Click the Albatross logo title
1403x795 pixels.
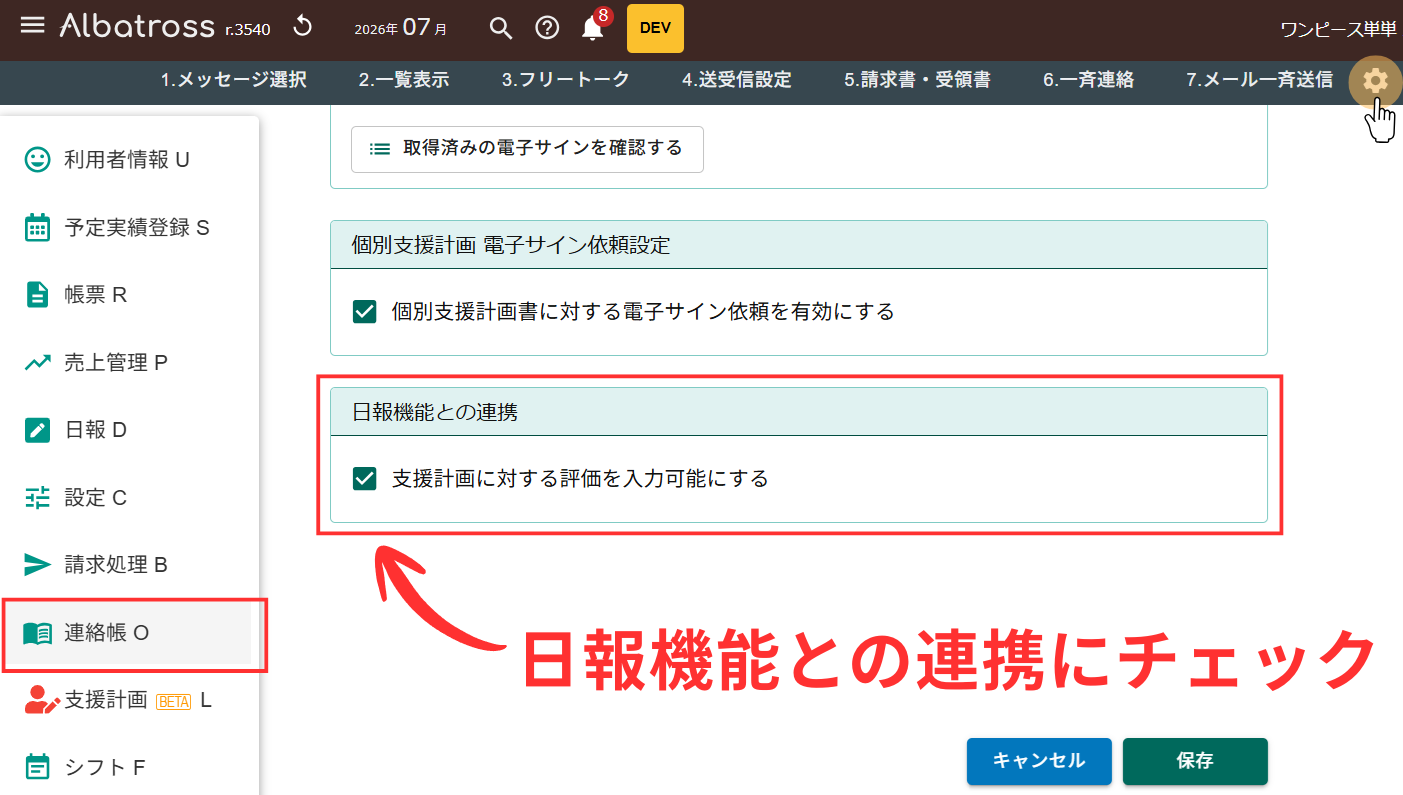[137, 26]
